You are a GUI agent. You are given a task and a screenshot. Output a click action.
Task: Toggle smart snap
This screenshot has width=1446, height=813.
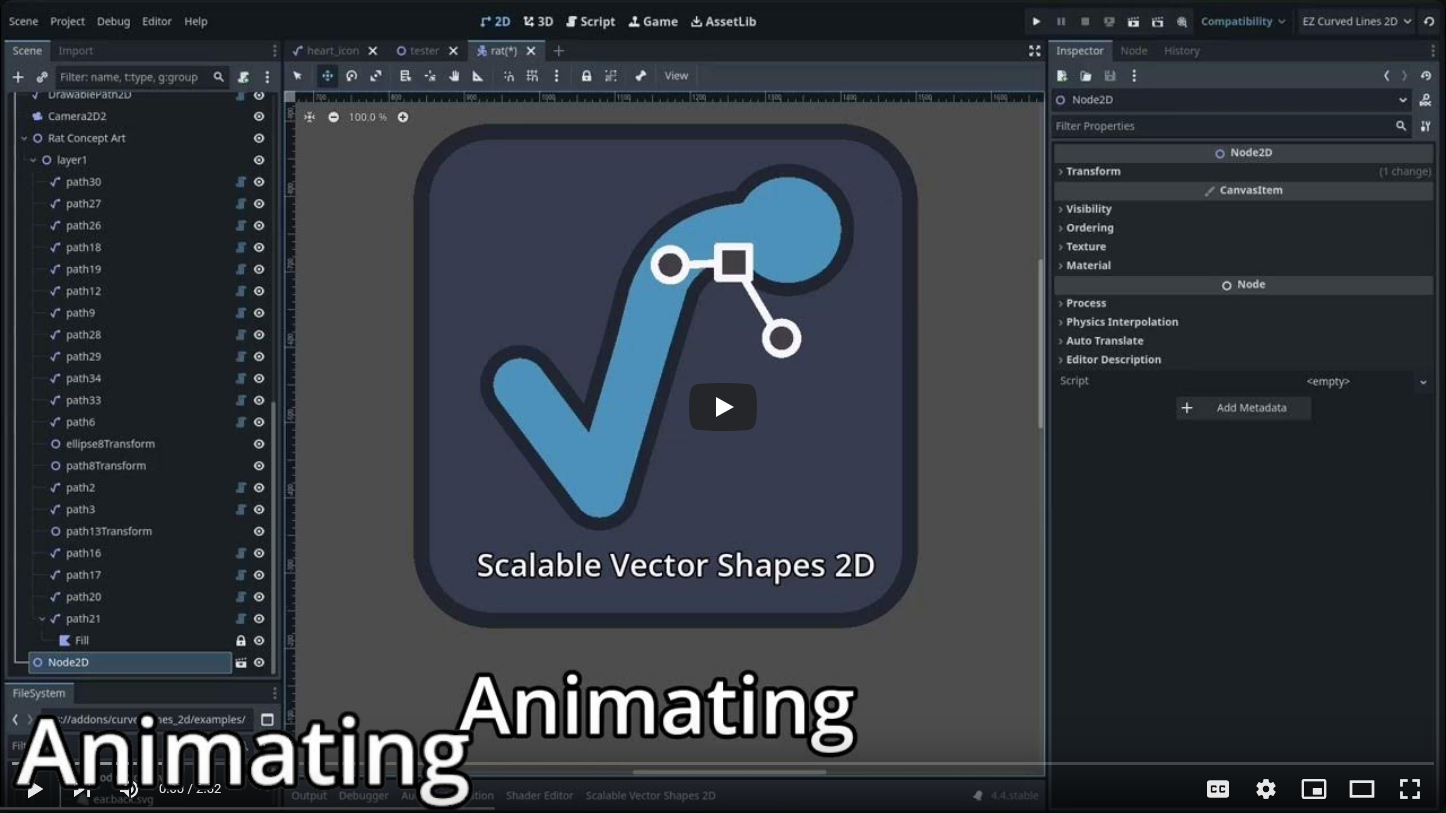(x=508, y=76)
